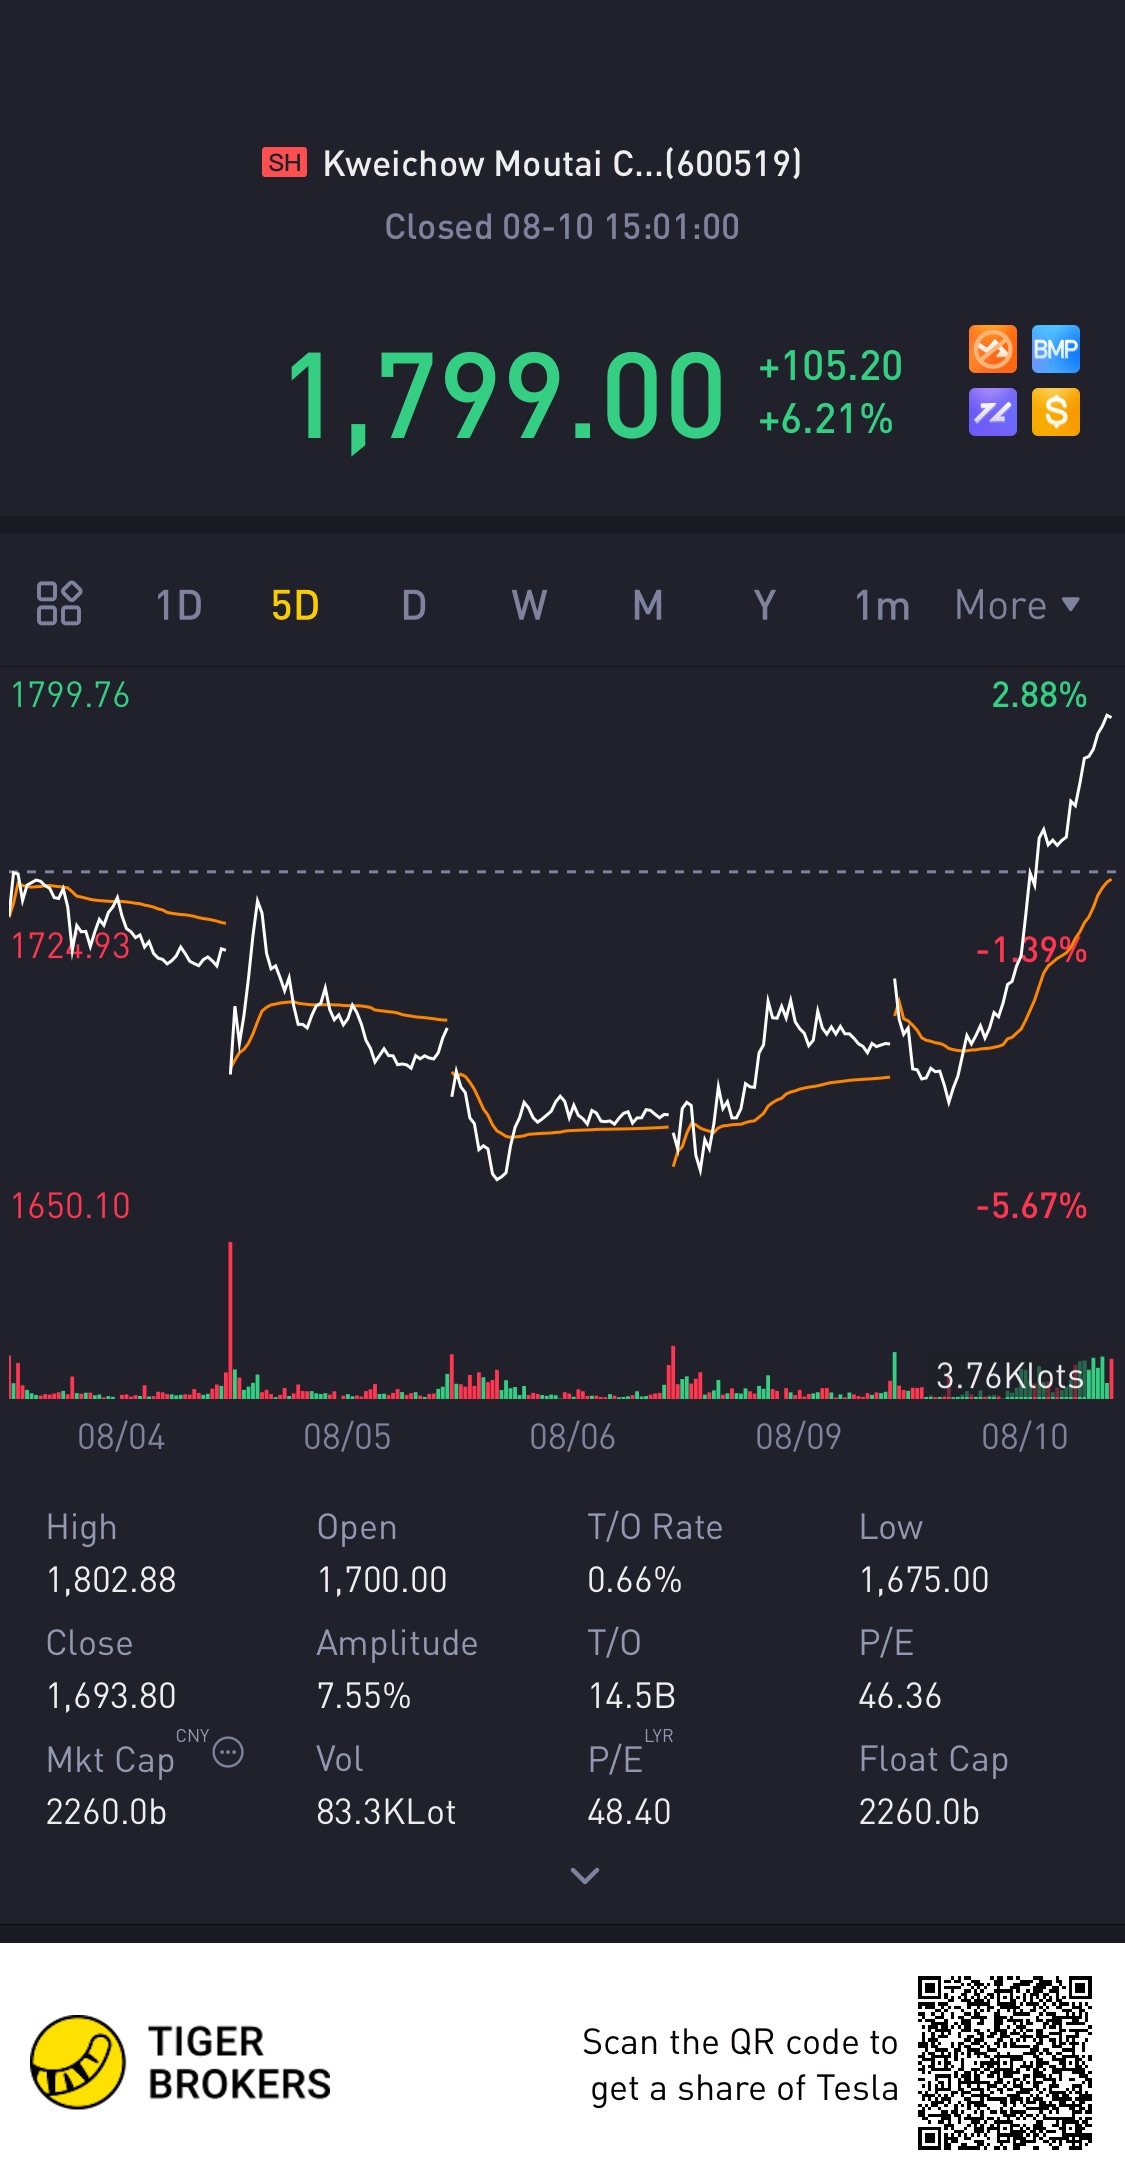Open the chart layout grid icon
The image size is (1125, 2183).
[x=59, y=603]
